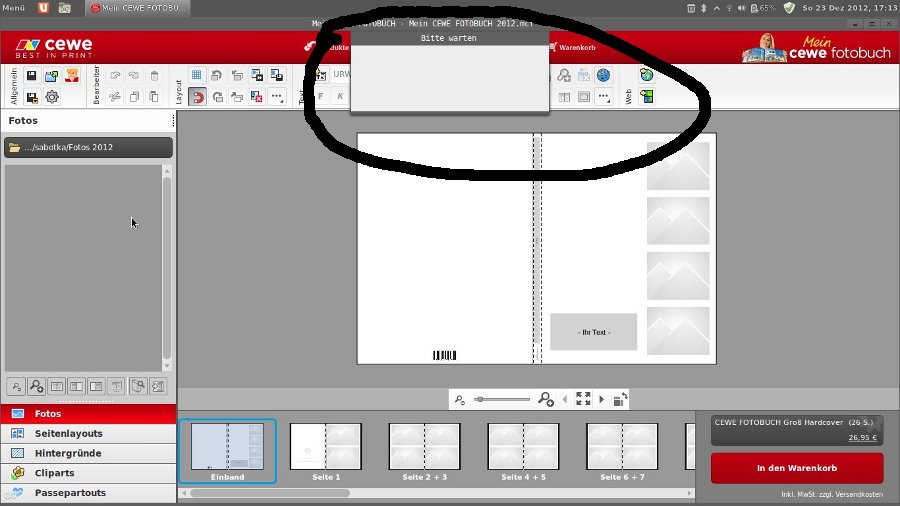
Task: Open settings via the gear icon
Action: [52, 97]
